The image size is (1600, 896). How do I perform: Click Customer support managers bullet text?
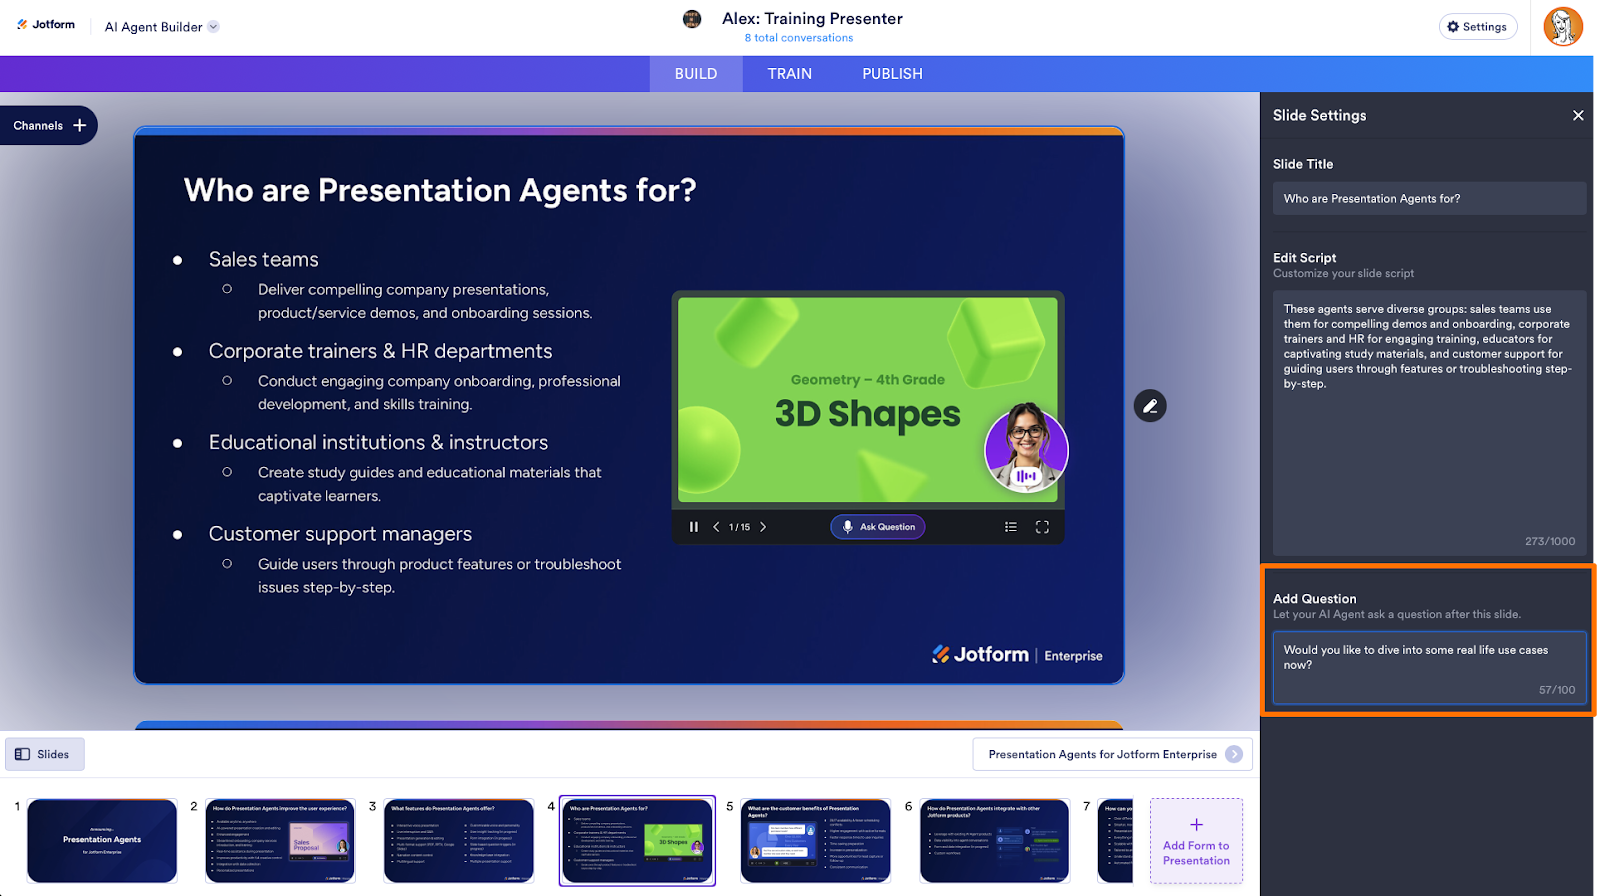coord(340,534)
